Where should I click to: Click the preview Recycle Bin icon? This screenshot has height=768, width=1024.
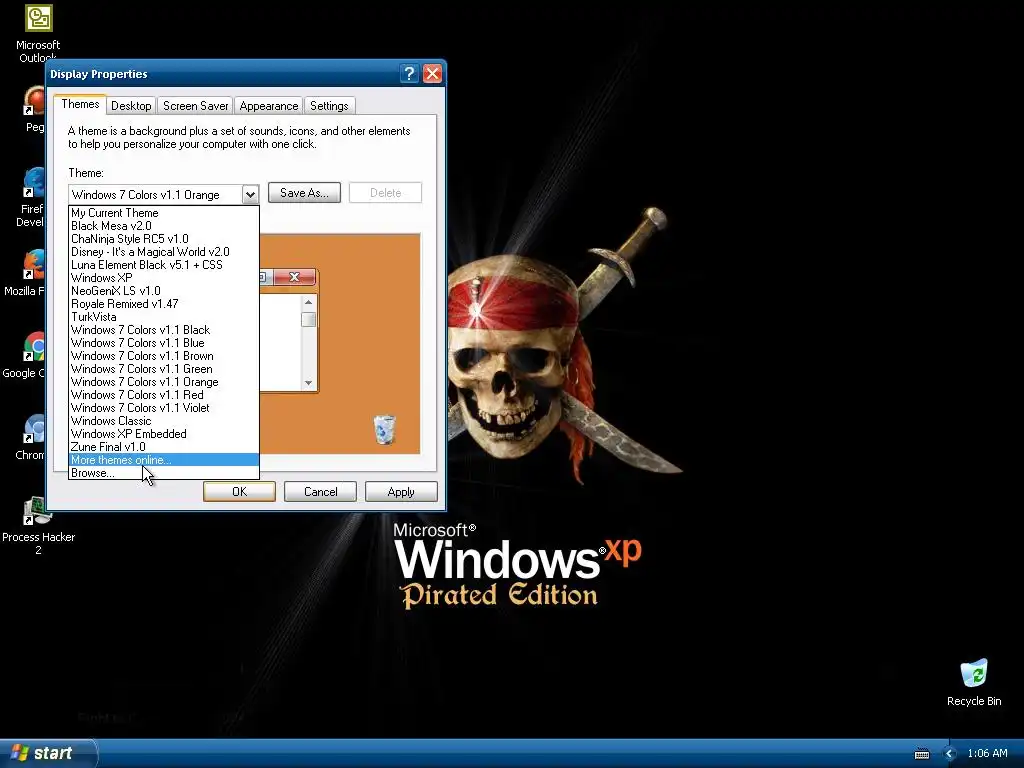385,430
